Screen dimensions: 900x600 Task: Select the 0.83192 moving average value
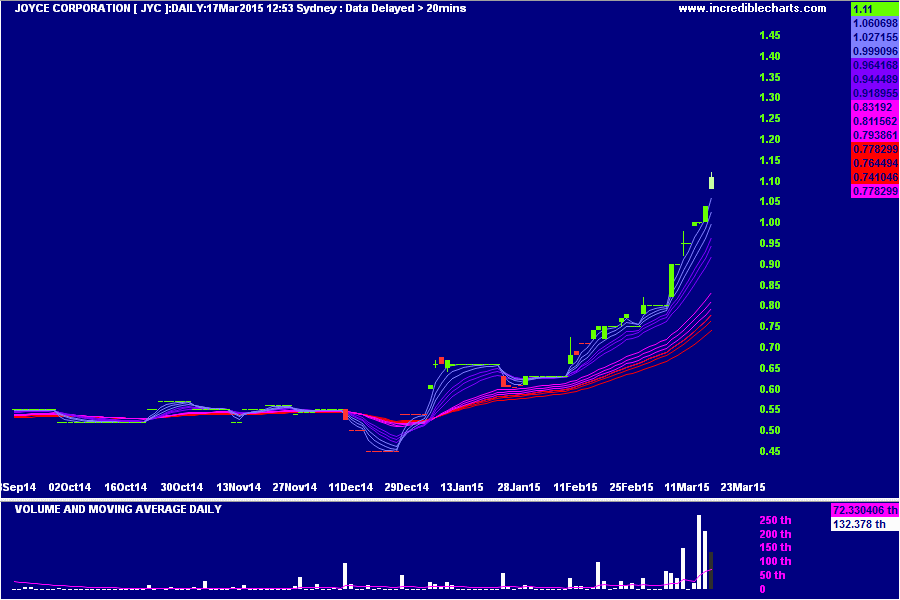(x=875, y=107)
